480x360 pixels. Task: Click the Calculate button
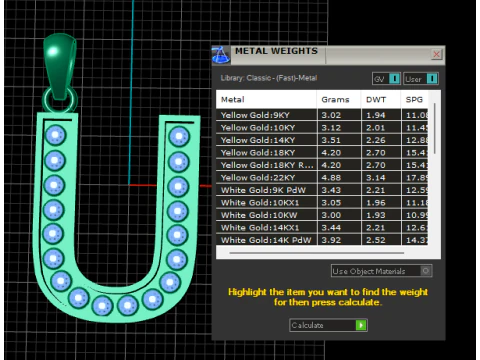click(x=328, y=325)
